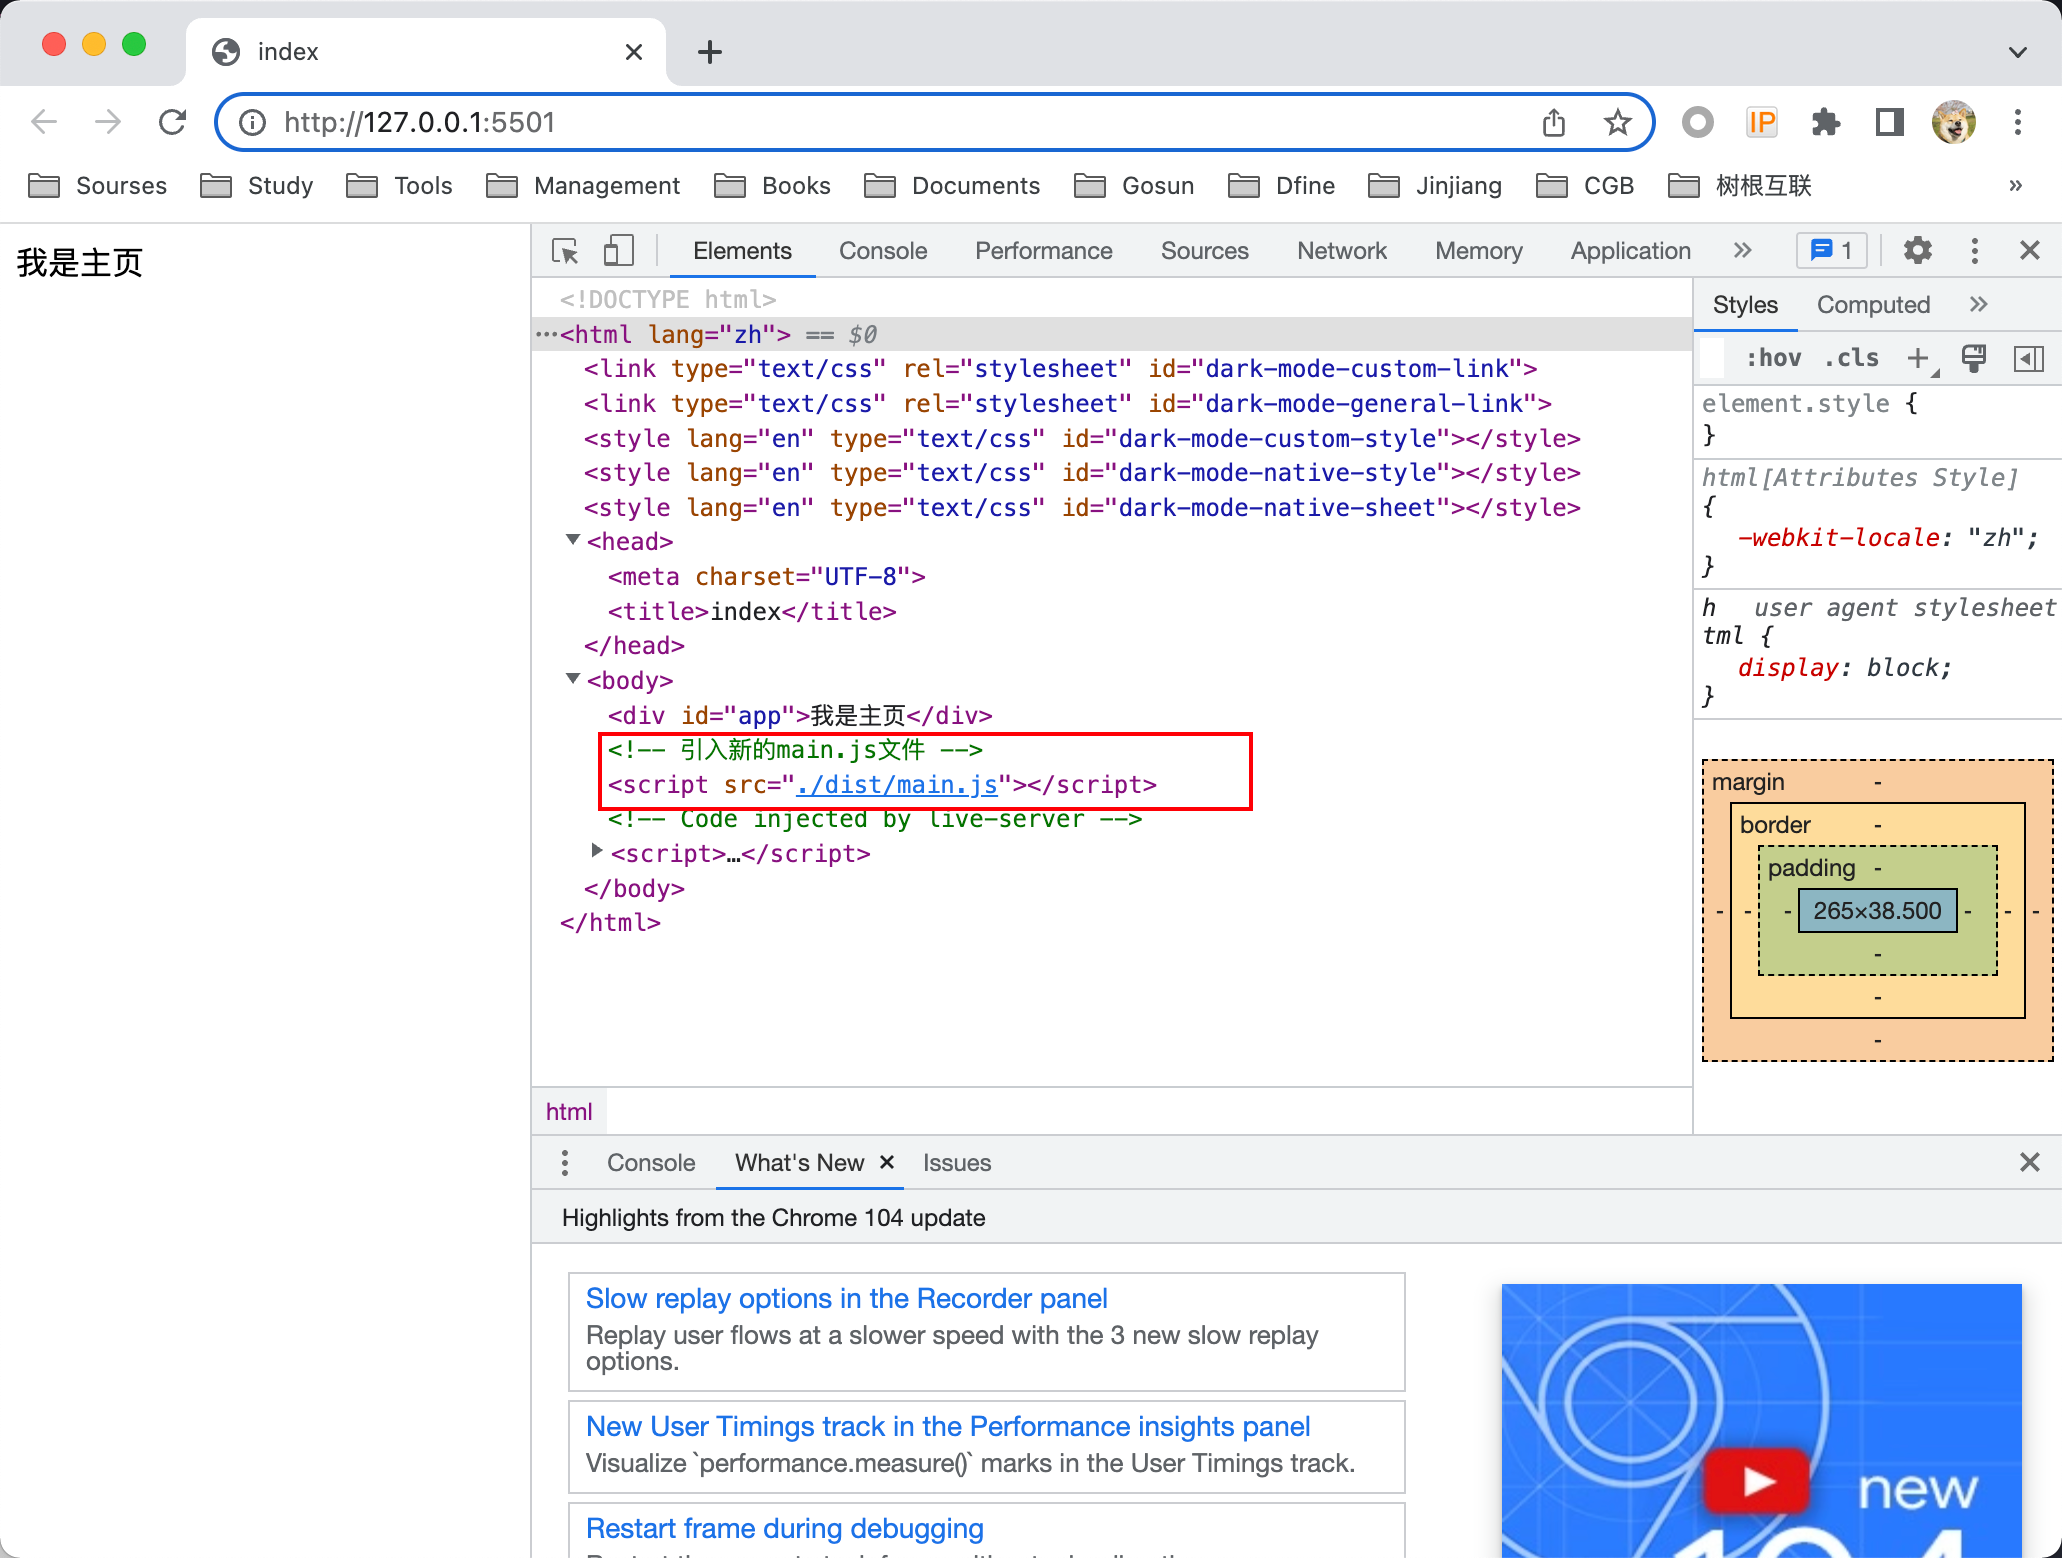Image resolution: width=2062 pixels, height=1558 pixels.
Task: Click the share page icon
Action: pyautogui.click(x=1553, y=123)
